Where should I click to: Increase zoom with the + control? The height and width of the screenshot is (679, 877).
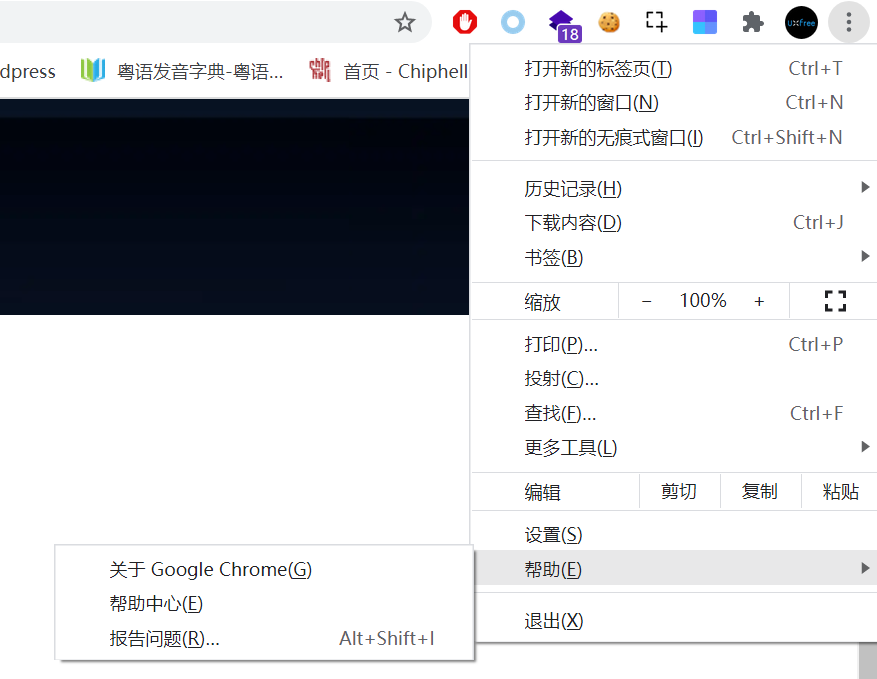(759, 299)
